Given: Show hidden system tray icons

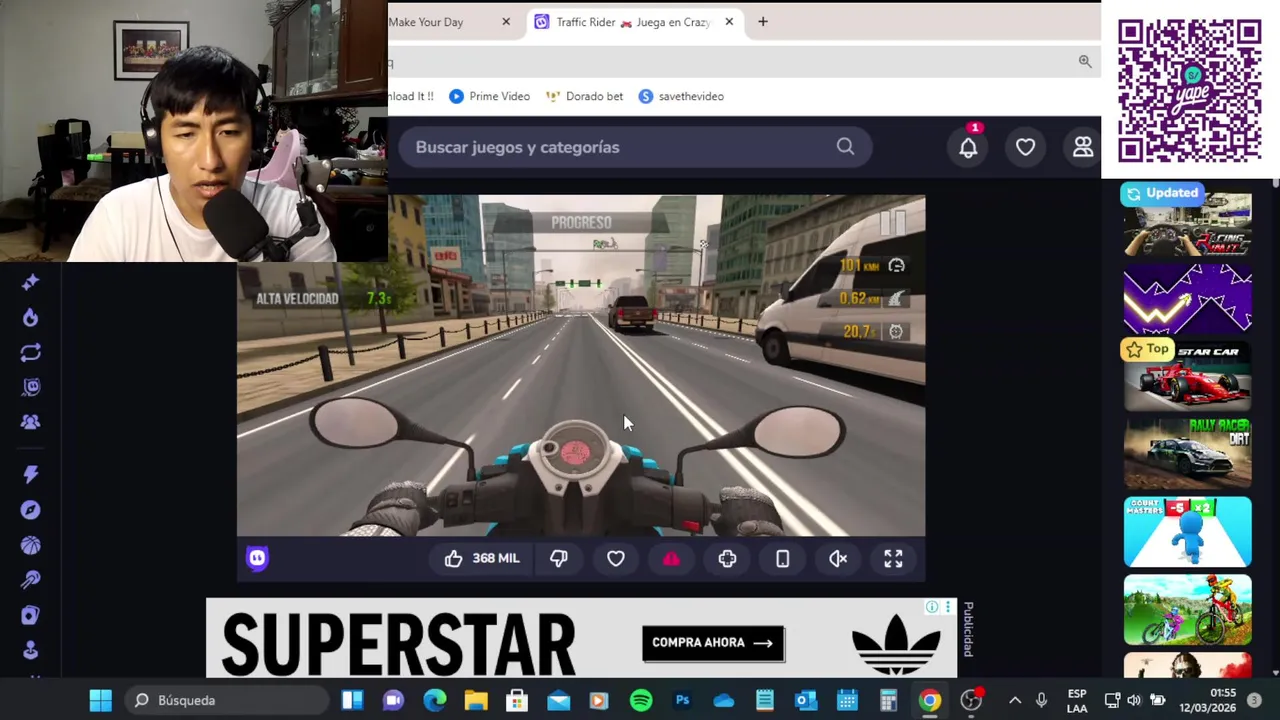Looking at the screenshot, I should [1015, 700].
